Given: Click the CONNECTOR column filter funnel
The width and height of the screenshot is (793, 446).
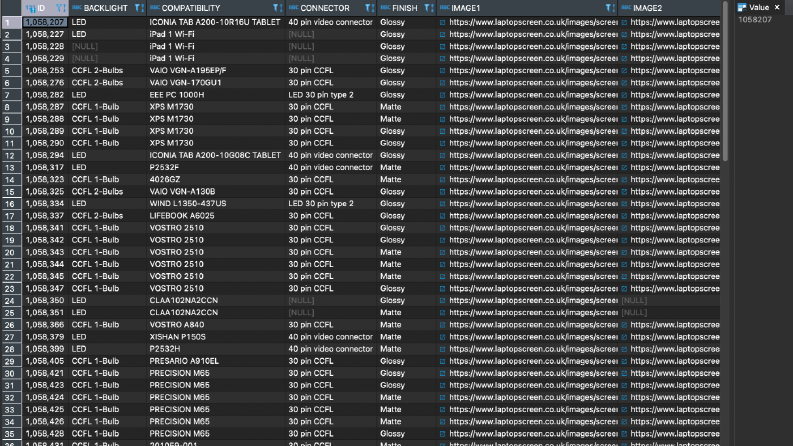Looking at the screenshot, I should point(369,8).
